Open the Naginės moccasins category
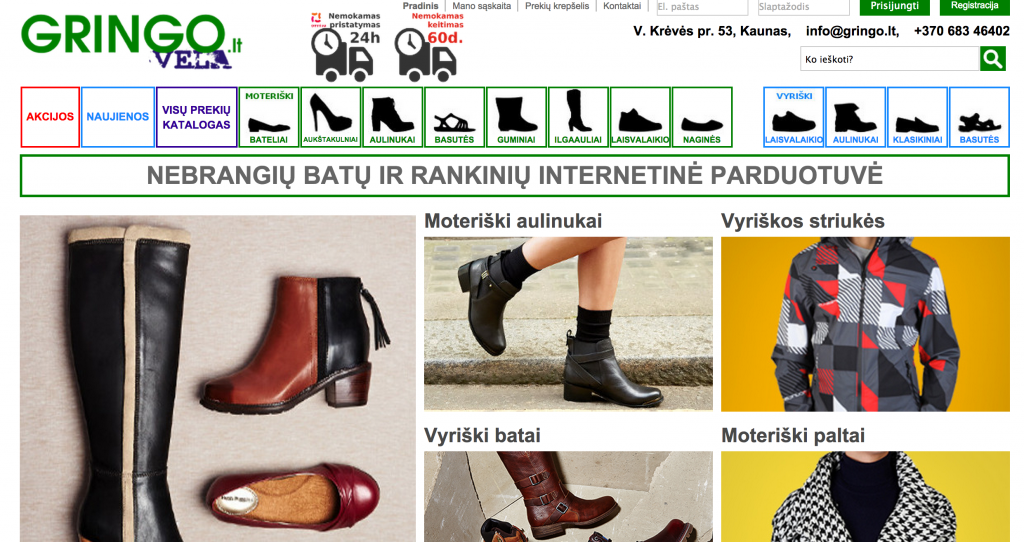 tap(702, 117)
